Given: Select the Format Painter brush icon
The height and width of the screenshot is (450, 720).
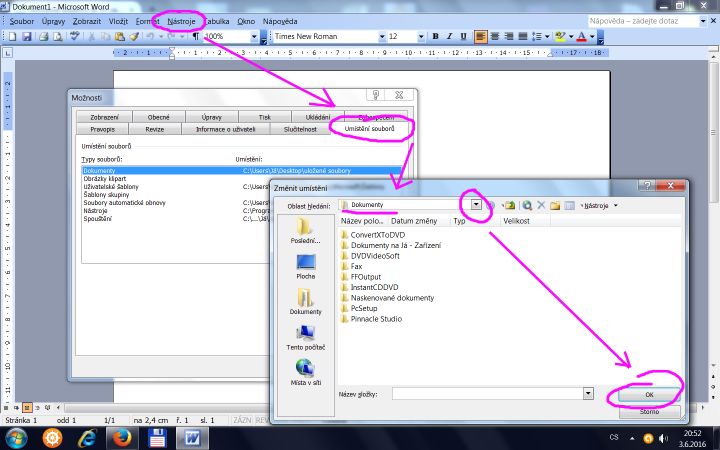Looking at the screenshot, I should pos(134,36).
